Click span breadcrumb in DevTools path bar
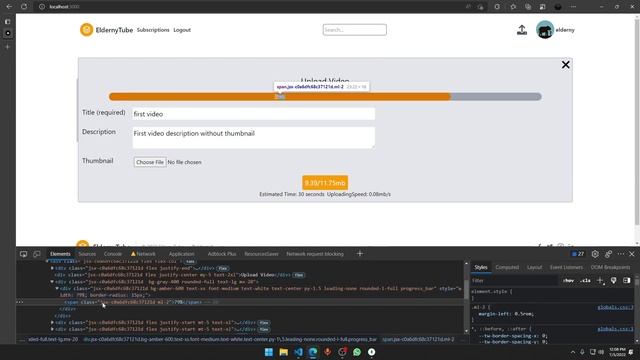The height and width of the screenshot is (360, 640). (x=418, y=339)
